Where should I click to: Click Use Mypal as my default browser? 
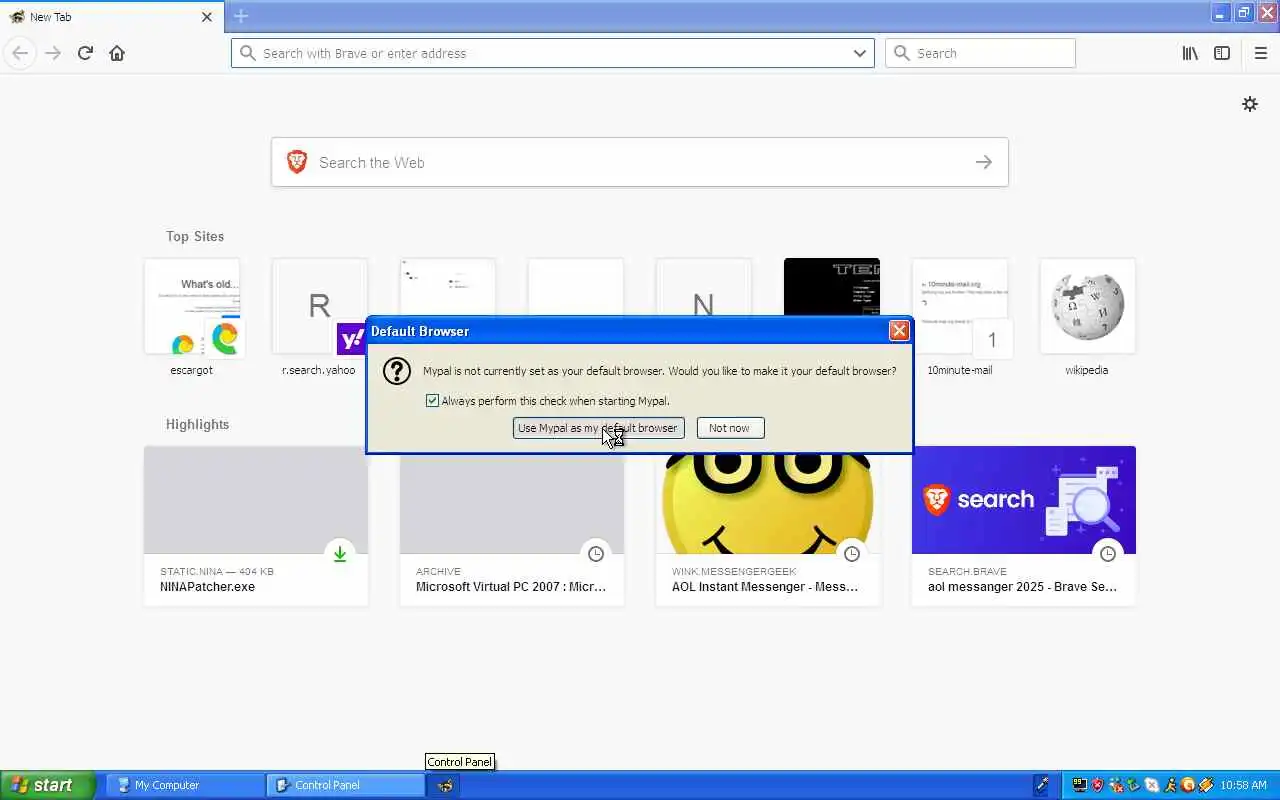tap(598, 428)
